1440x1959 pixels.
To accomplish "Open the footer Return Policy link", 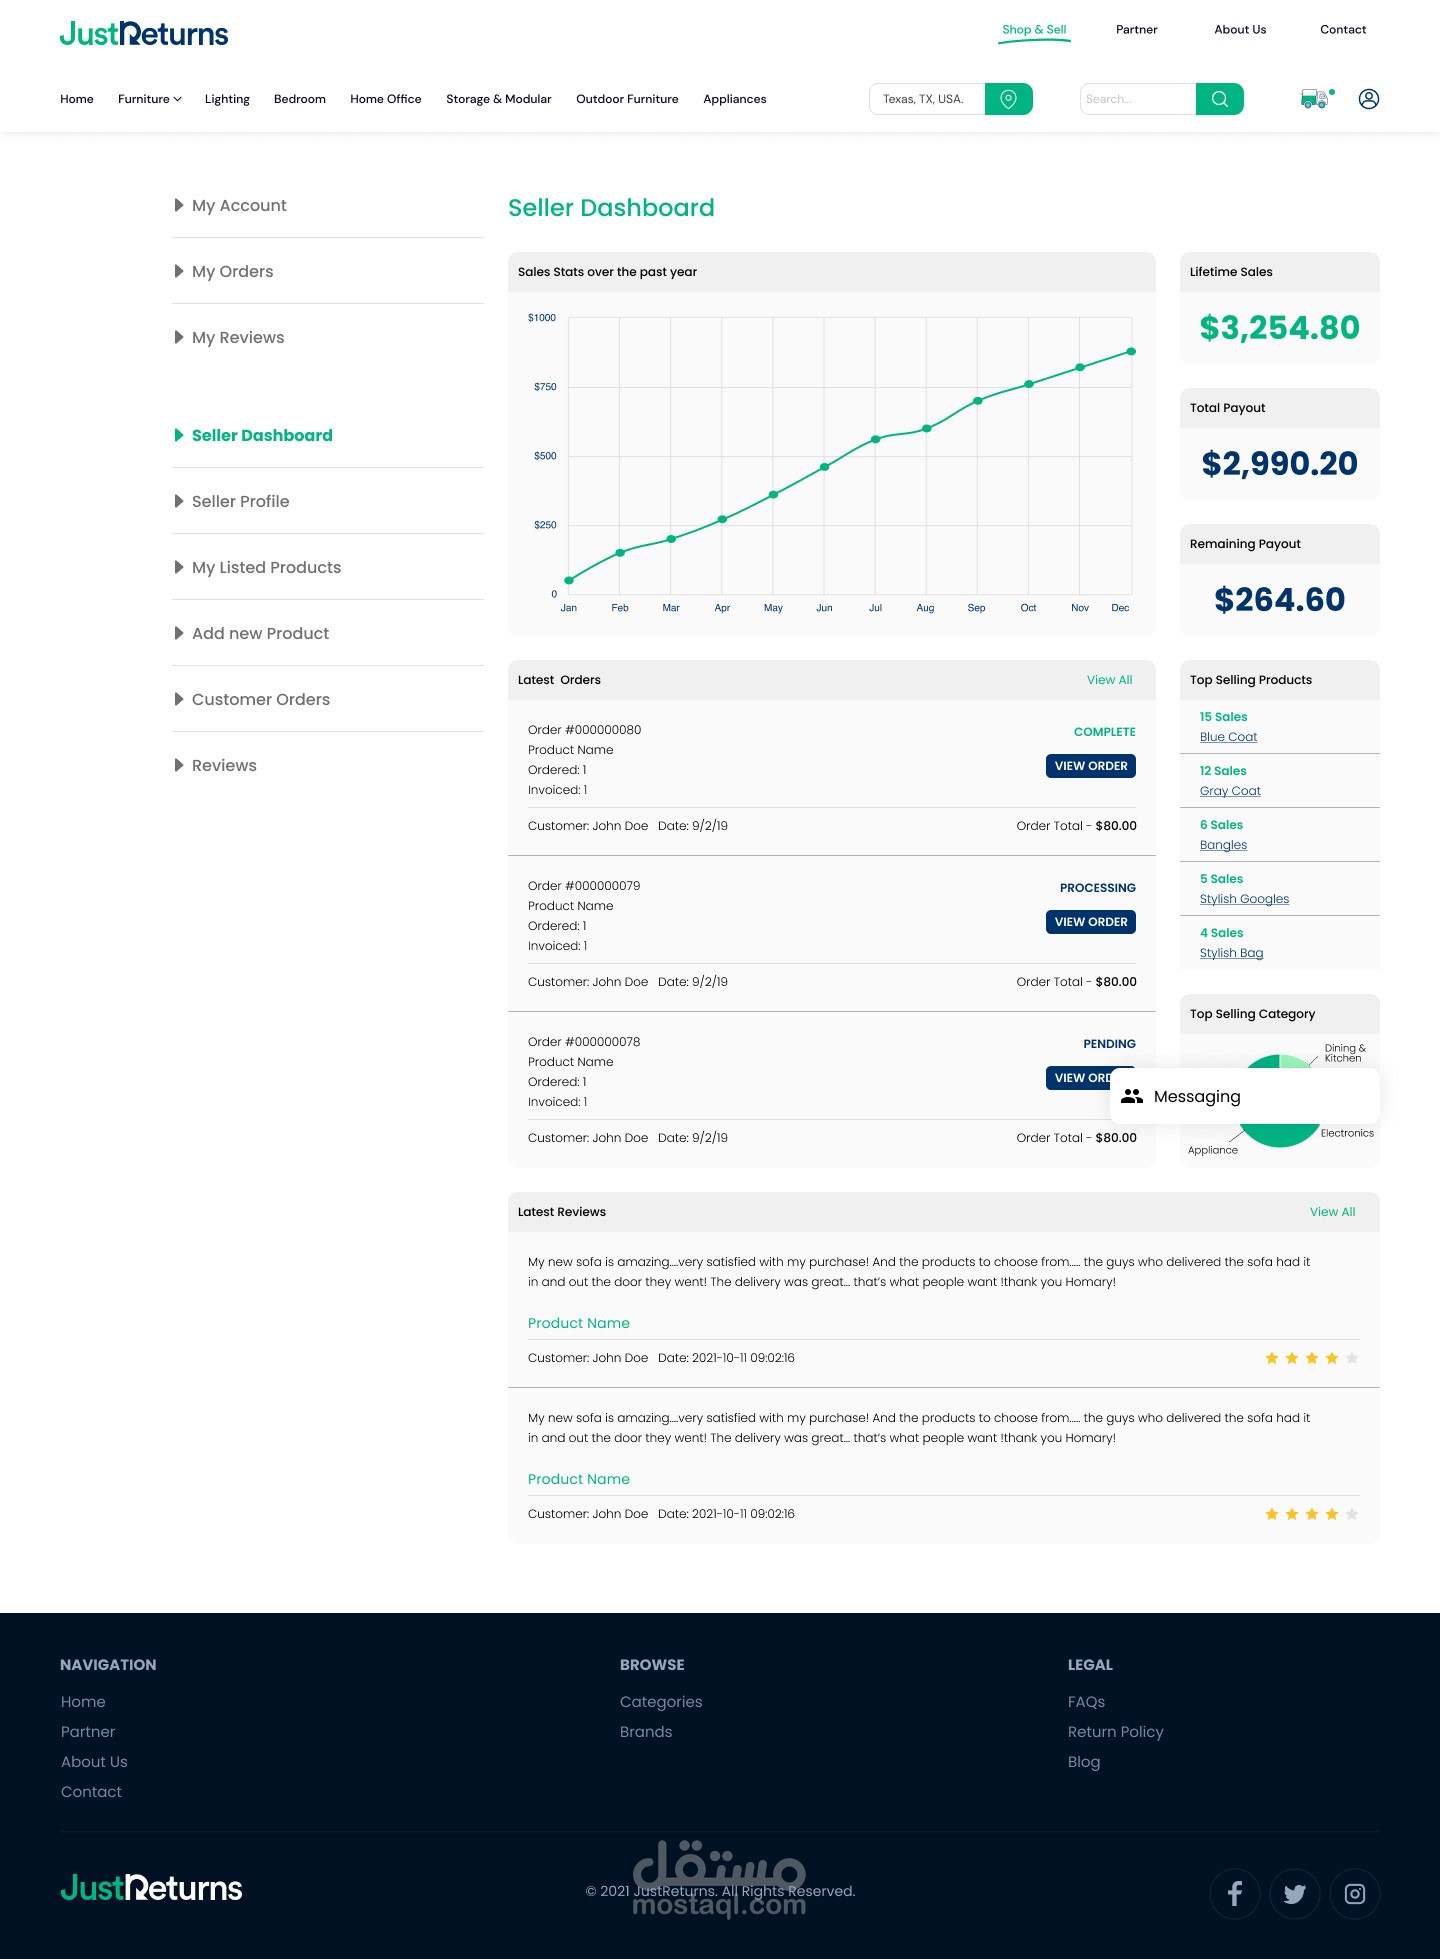I will [x=1116, y=1732].
